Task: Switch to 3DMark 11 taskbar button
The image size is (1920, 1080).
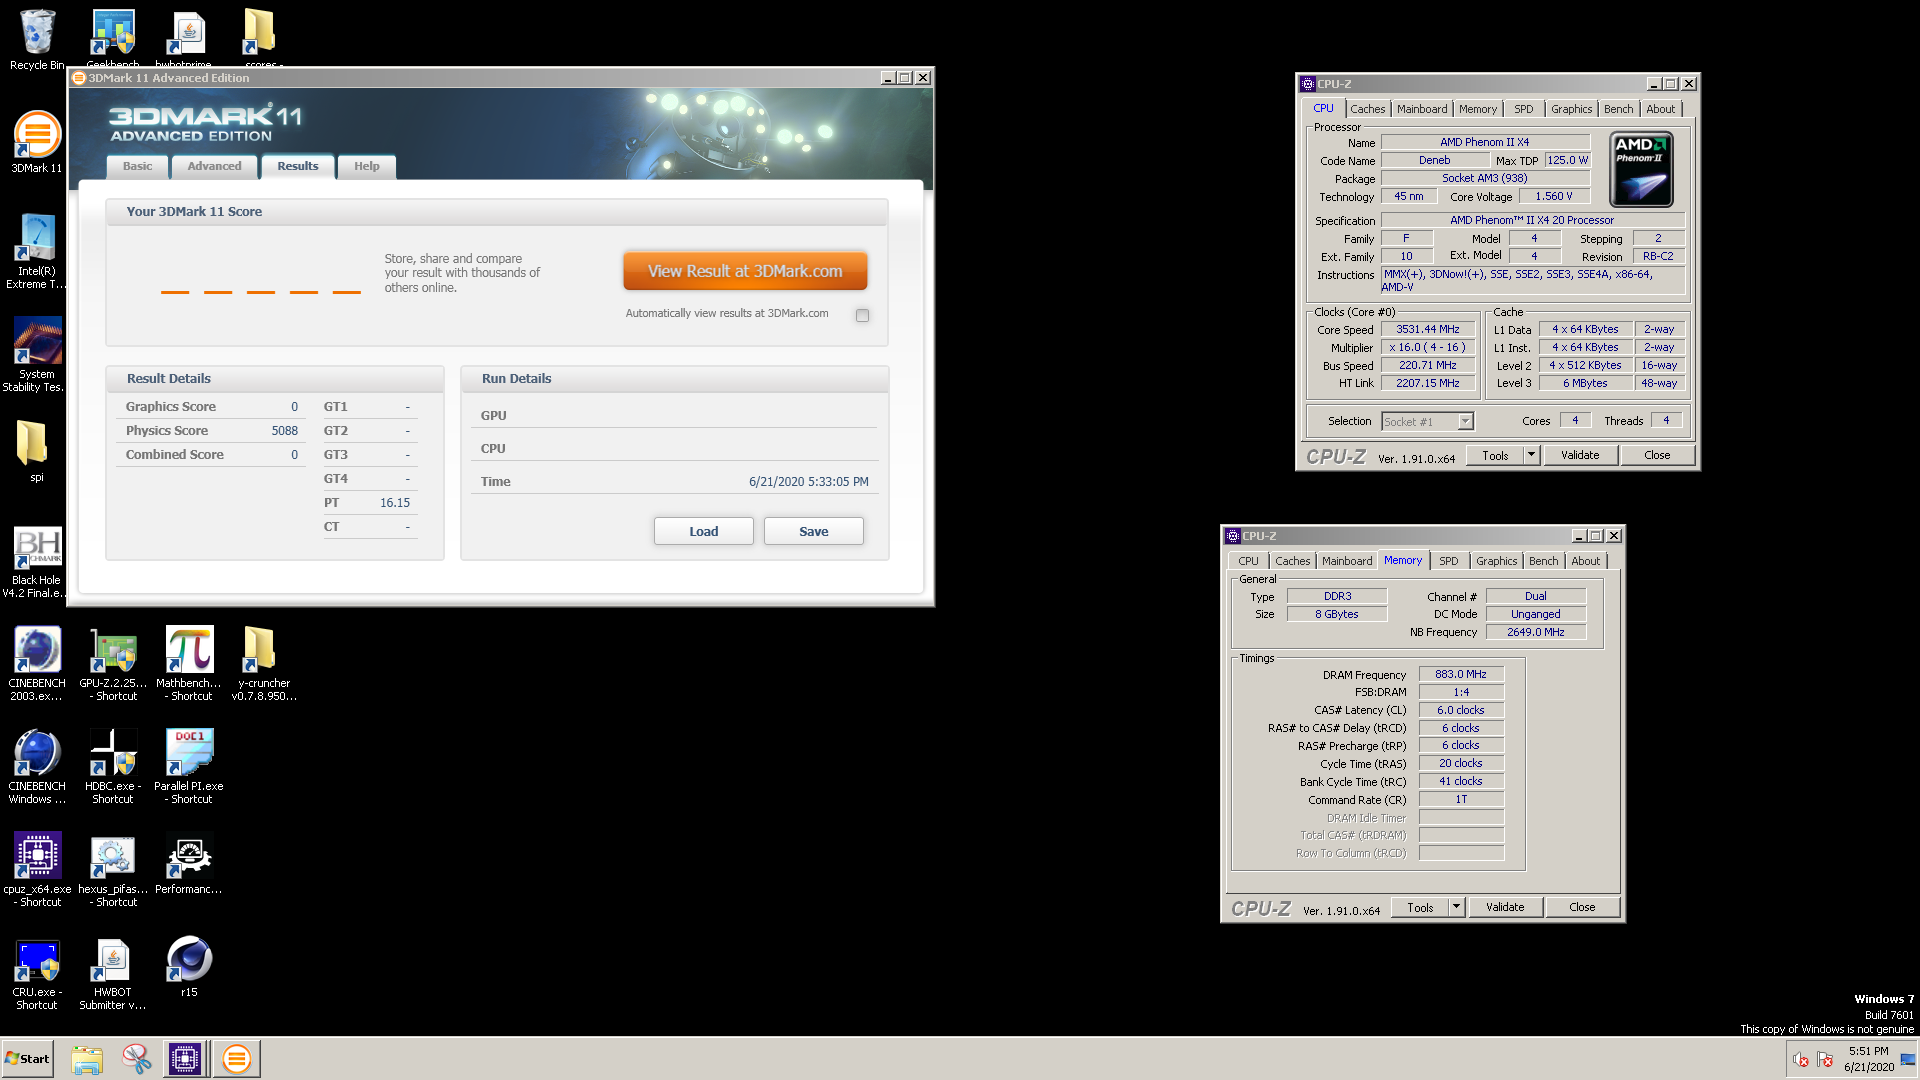Action: pyautogui.click(x=237, y=1059)
